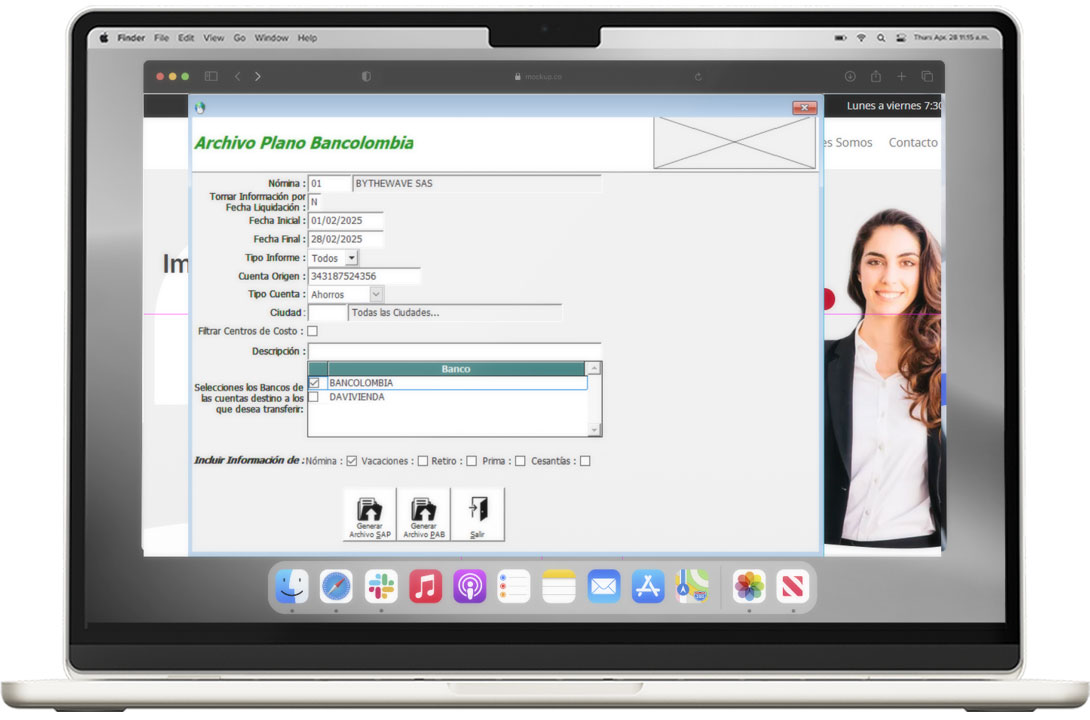Click the Generar Archivo PAB button
The height and width of the screenshot is (720, 1090).
424,515
